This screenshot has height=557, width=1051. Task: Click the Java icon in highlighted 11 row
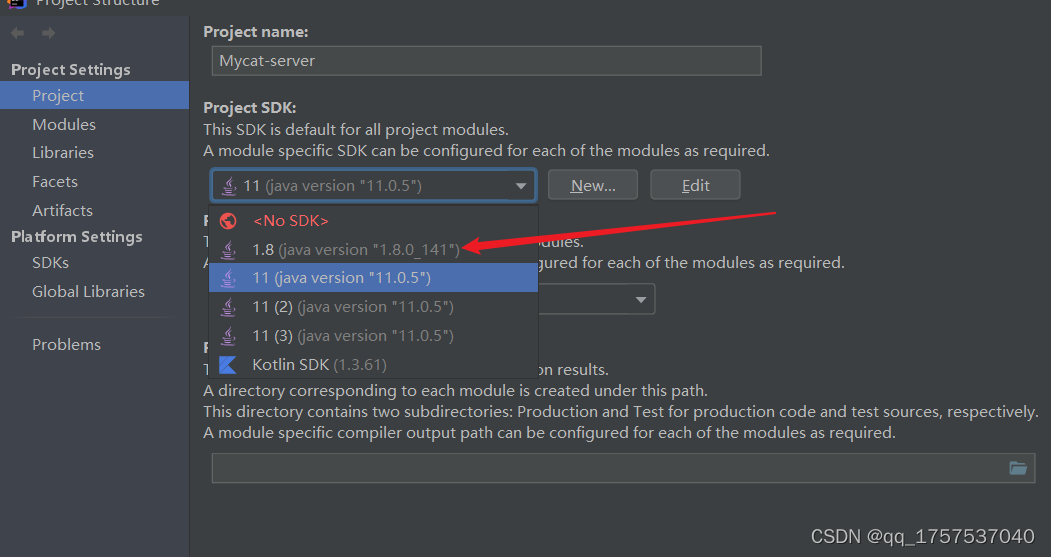tap(228, 278)
